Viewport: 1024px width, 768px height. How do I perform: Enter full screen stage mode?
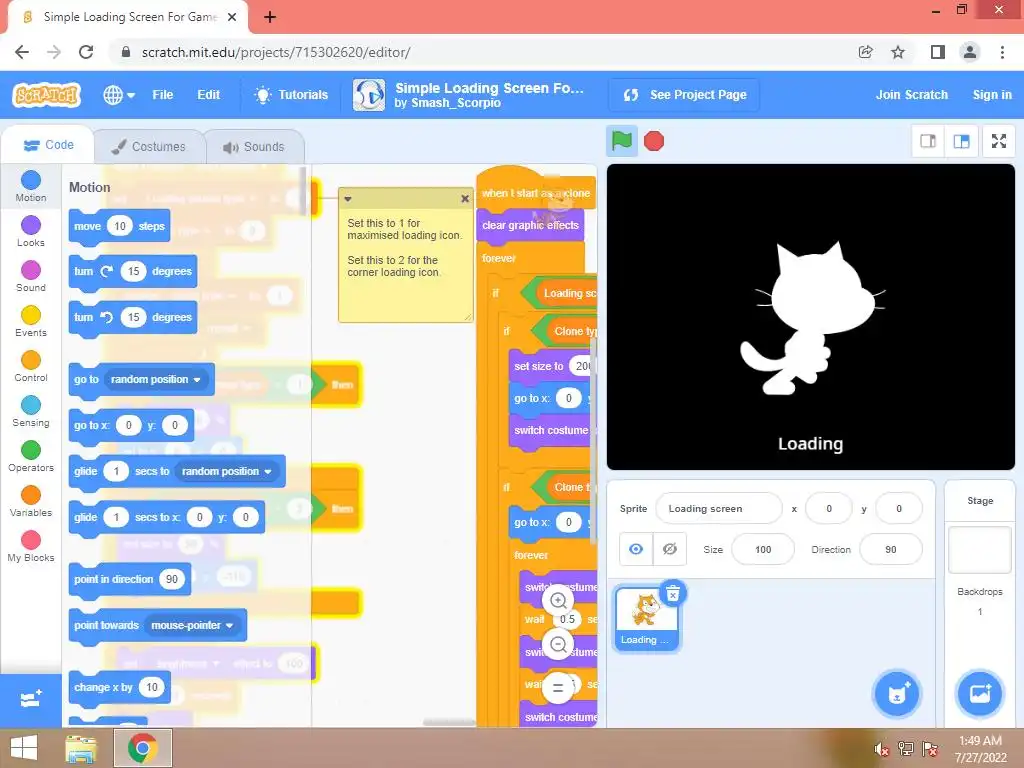[x=999, y=141]
